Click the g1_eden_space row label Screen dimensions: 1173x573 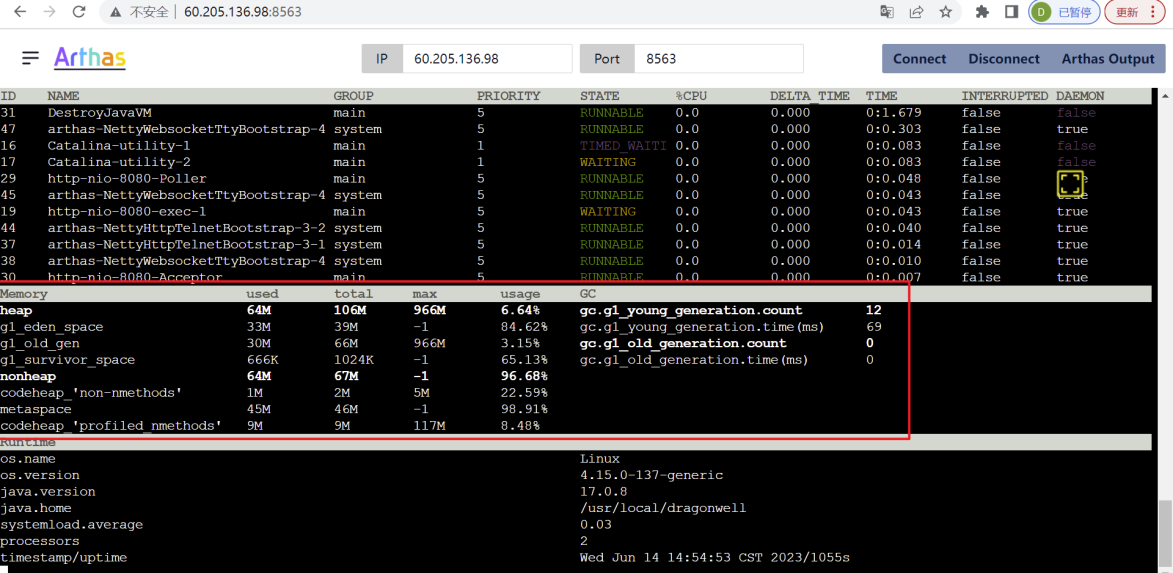(x=52, y=327)
